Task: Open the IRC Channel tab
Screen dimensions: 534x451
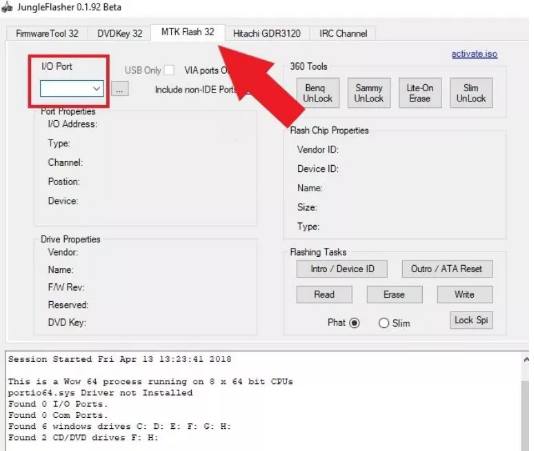Action: pyautogui.click(x=343, y=33)
